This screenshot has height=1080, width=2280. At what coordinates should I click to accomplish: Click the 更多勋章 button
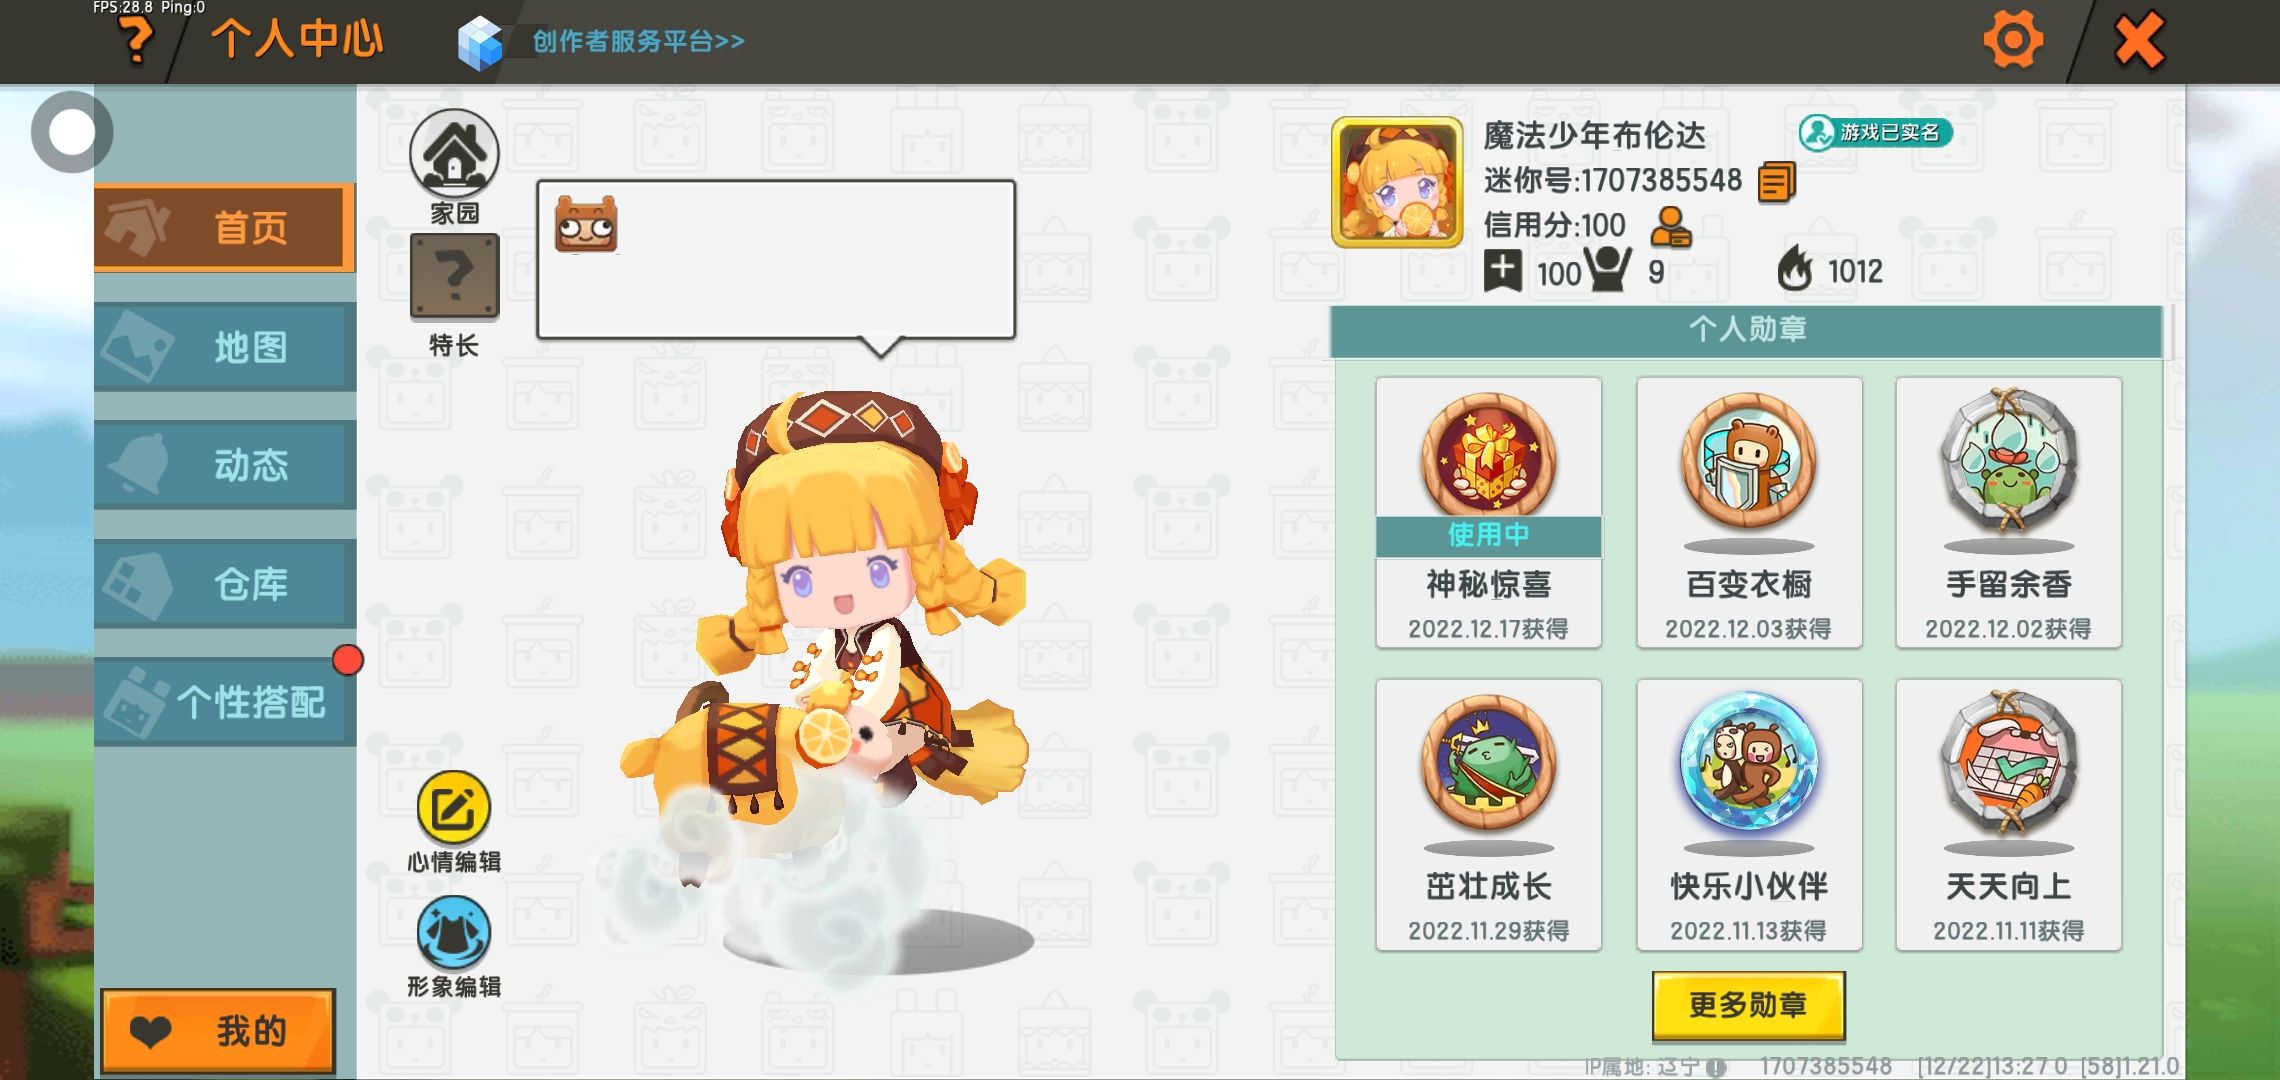(x=1748, y=1005)
